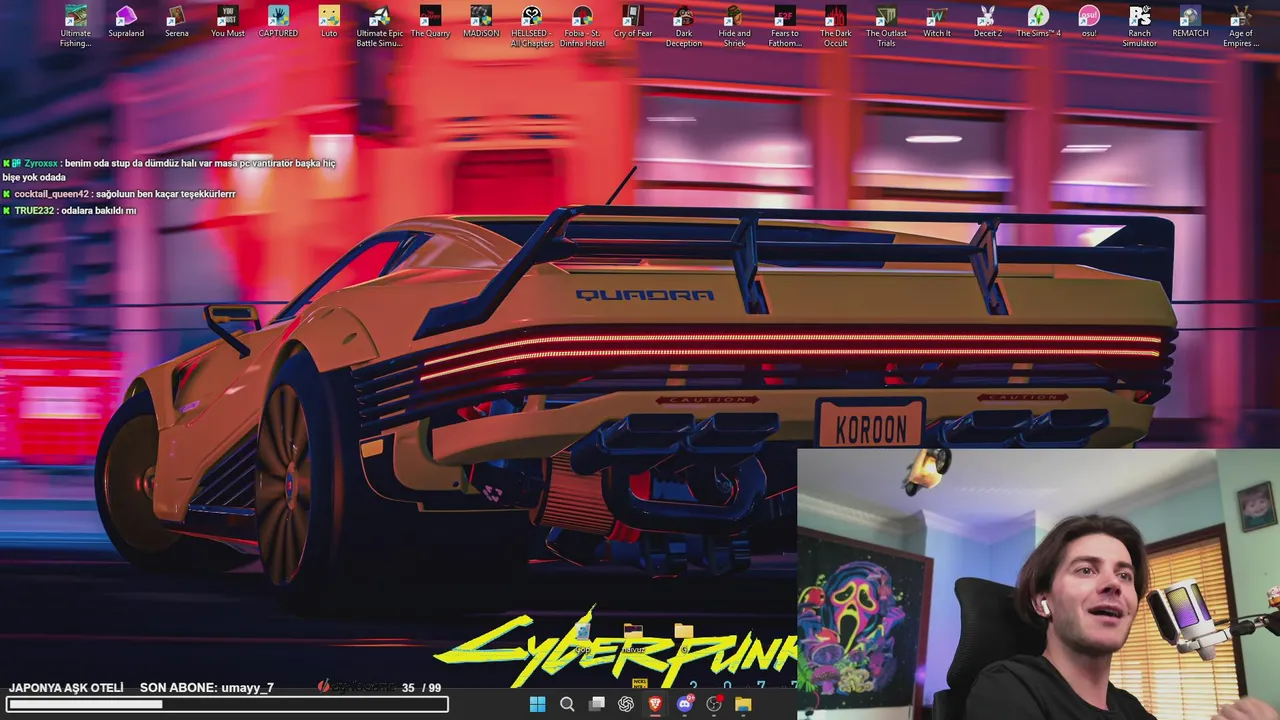Open OBS Studio from the taskbar
1280x720 pixels.
tap(714, 704)
